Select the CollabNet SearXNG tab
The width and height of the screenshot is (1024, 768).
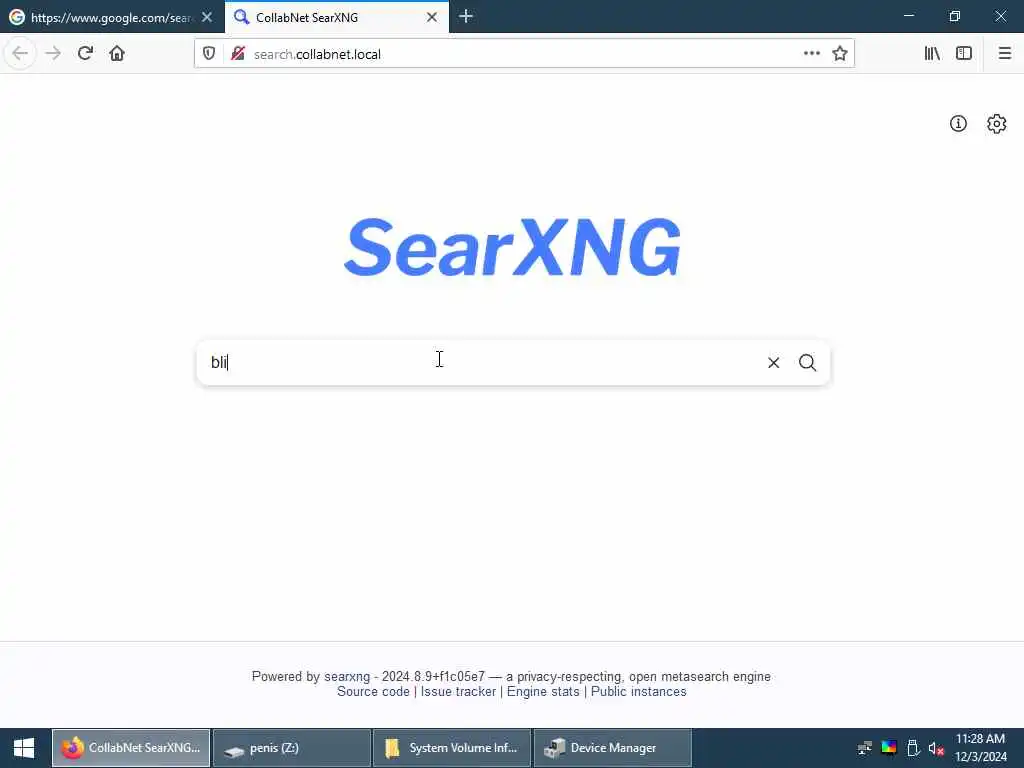coord(336,17)
